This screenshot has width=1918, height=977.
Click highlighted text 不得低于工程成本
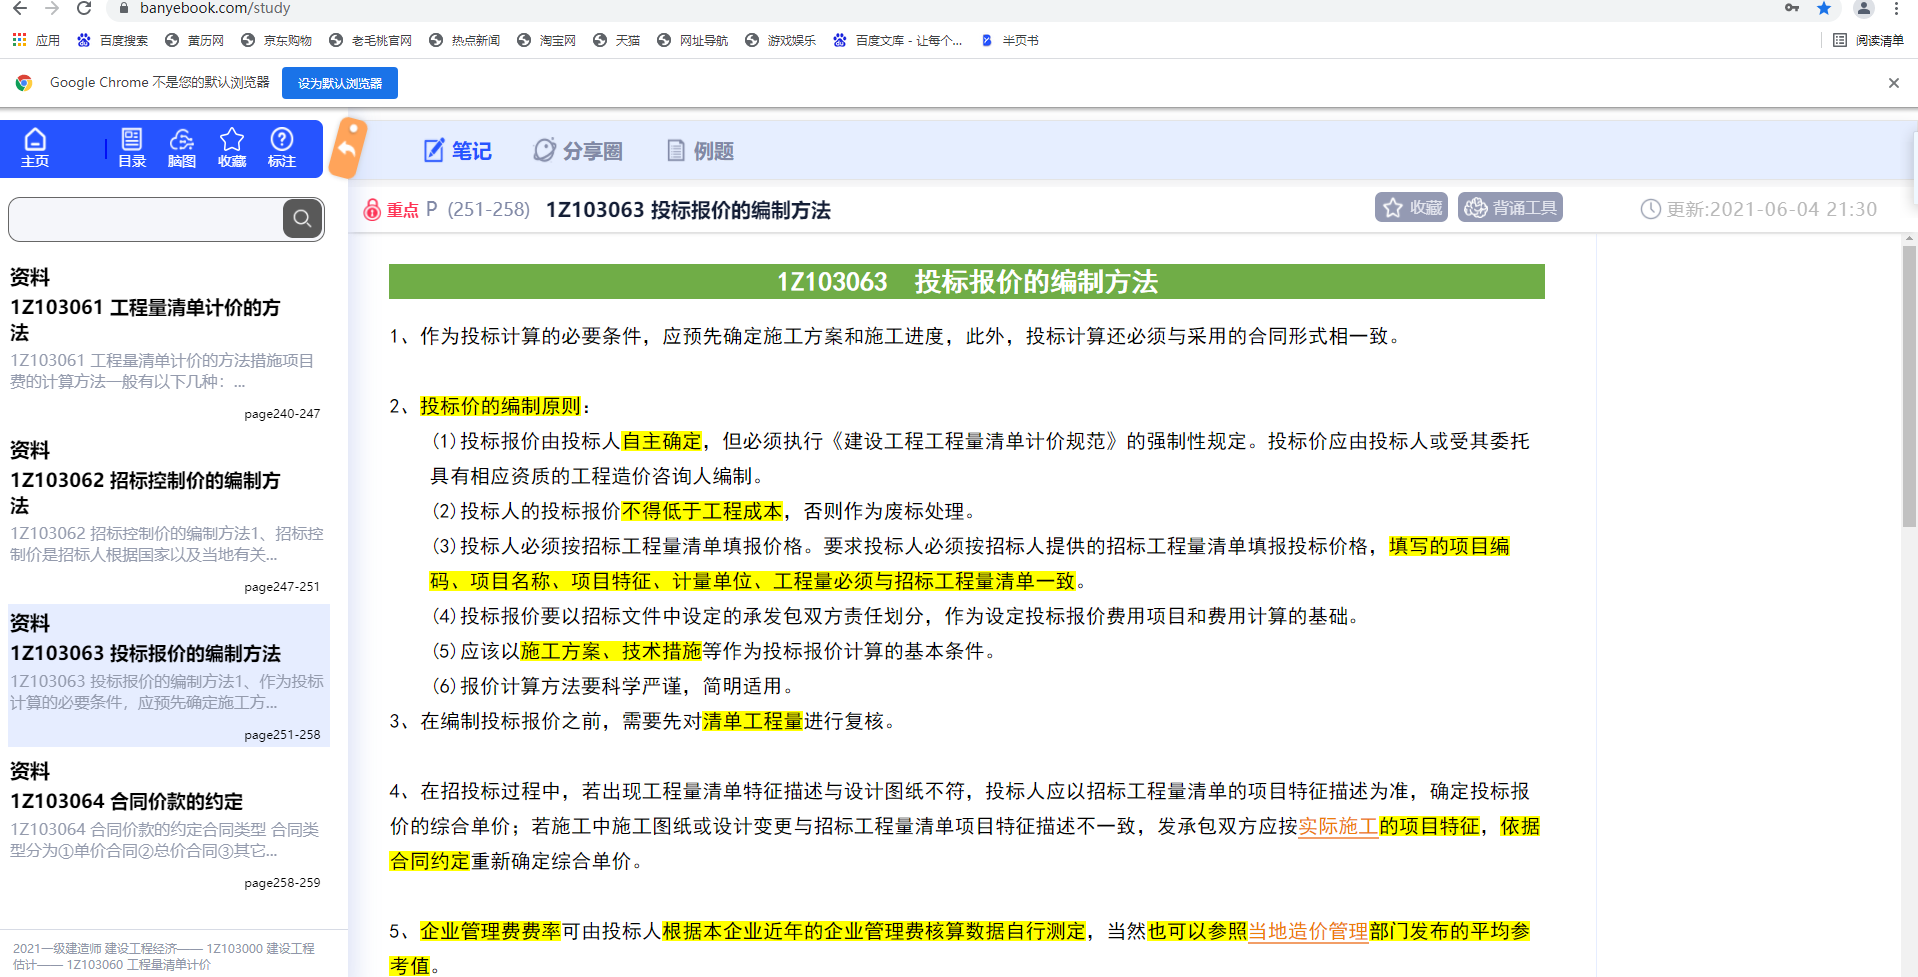[x=702, y=511]
